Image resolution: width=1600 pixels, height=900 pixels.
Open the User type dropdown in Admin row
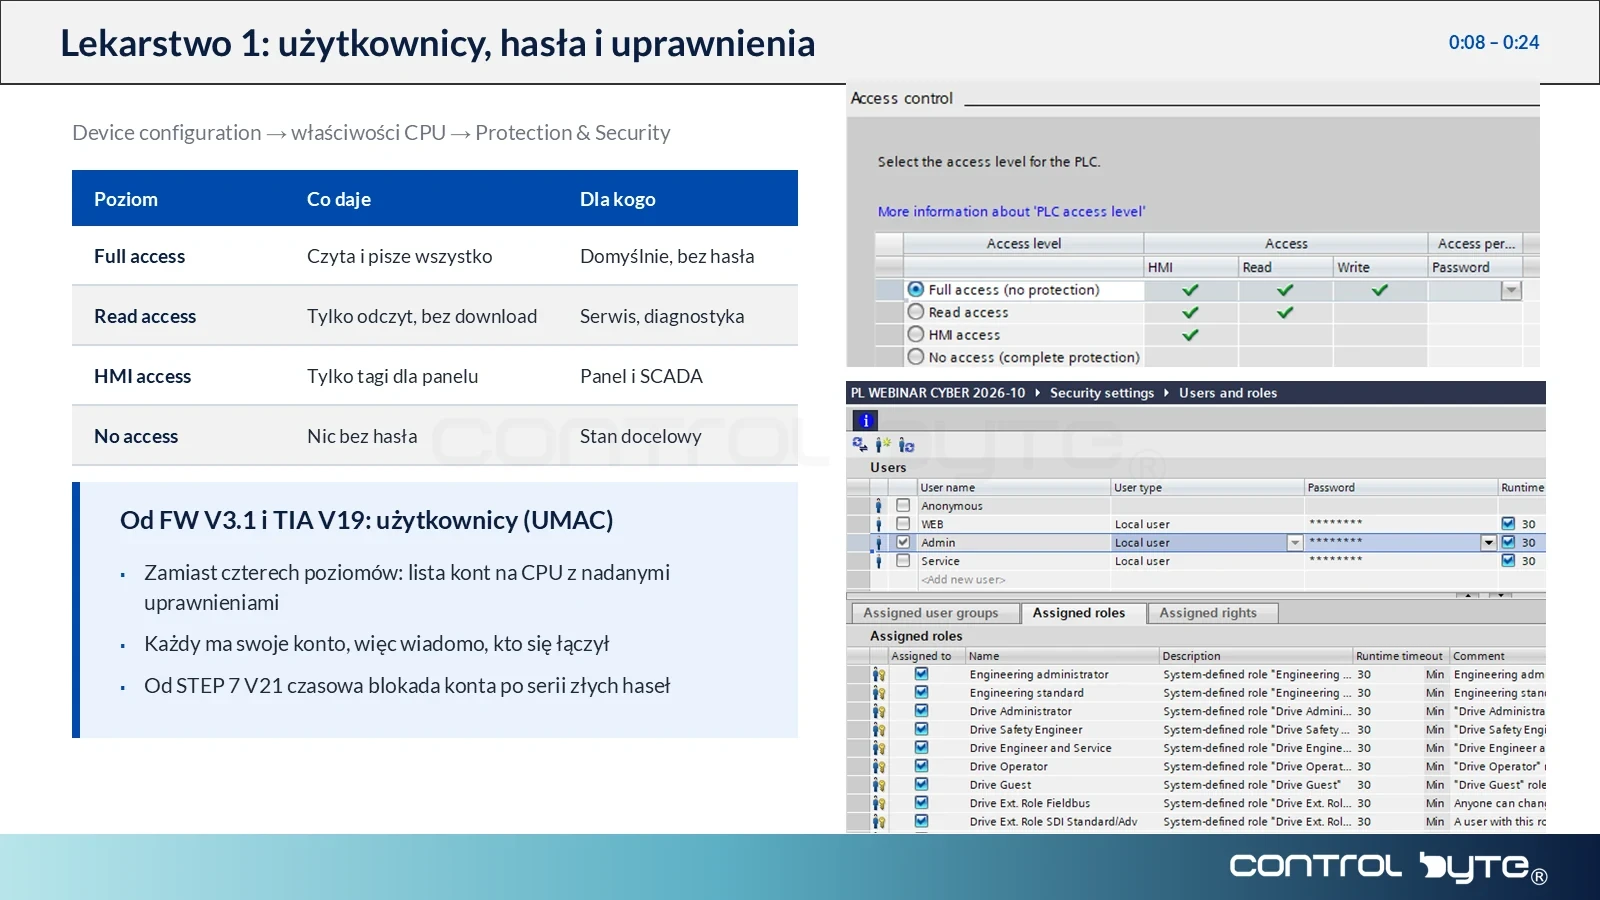[x=1295, y=542]
